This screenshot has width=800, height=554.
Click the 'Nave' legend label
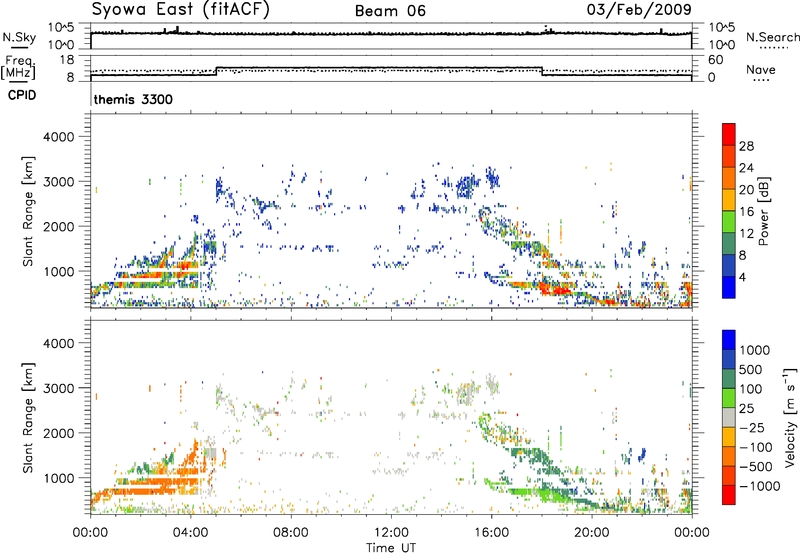pos(761,70)
